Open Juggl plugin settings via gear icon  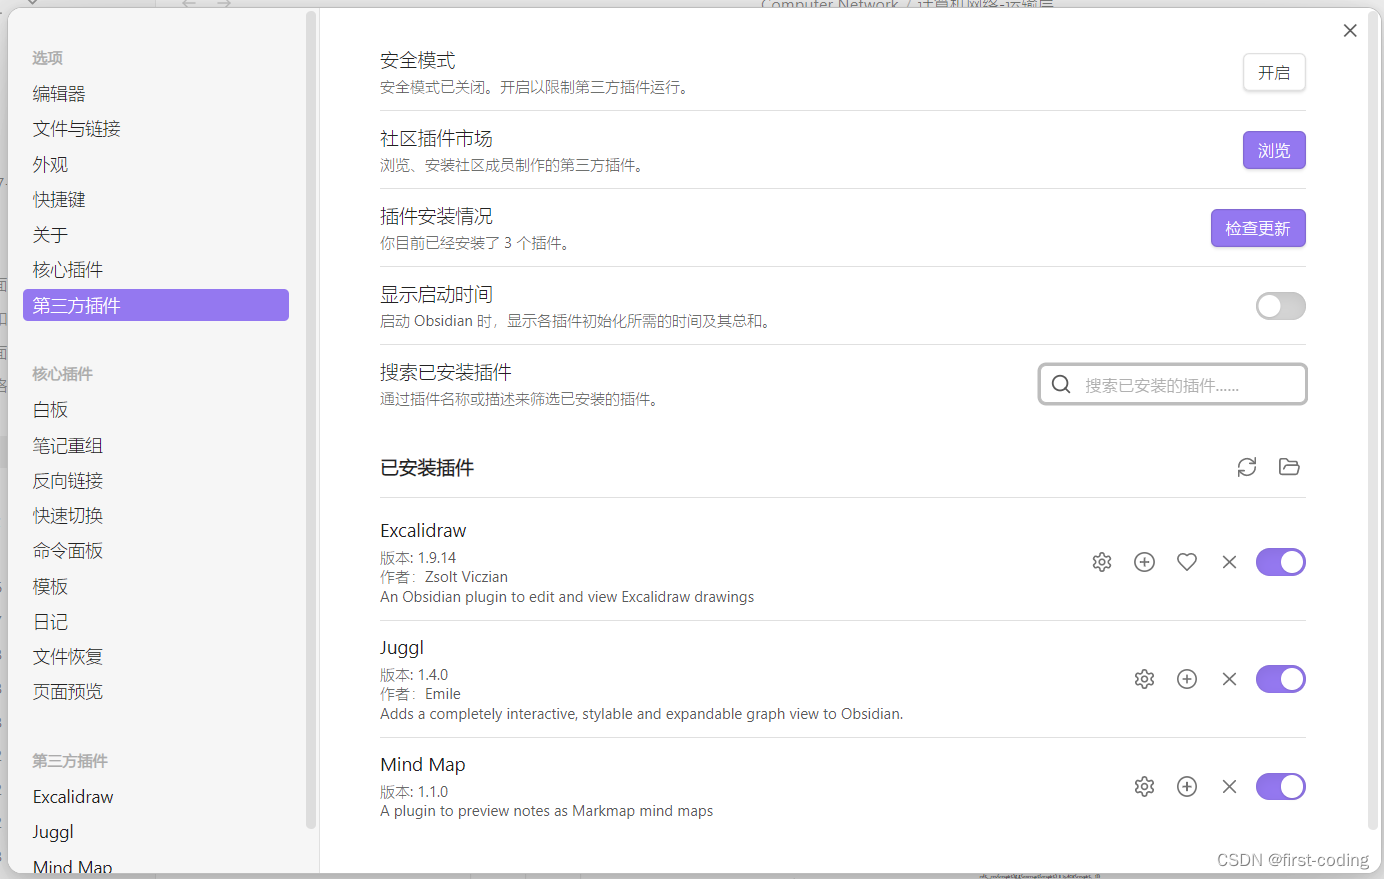(x=1144, y=679)
